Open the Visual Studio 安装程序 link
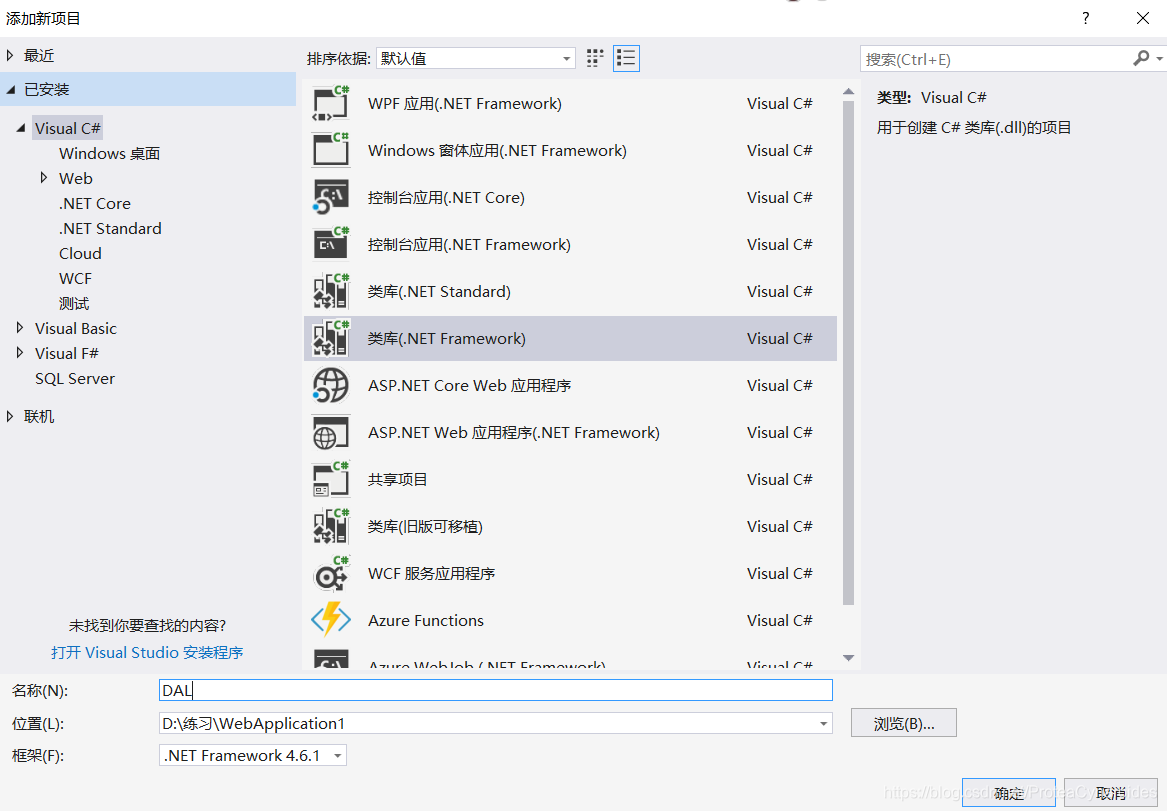The width and height of the screenshot is (1167, 811). (147, 653)
